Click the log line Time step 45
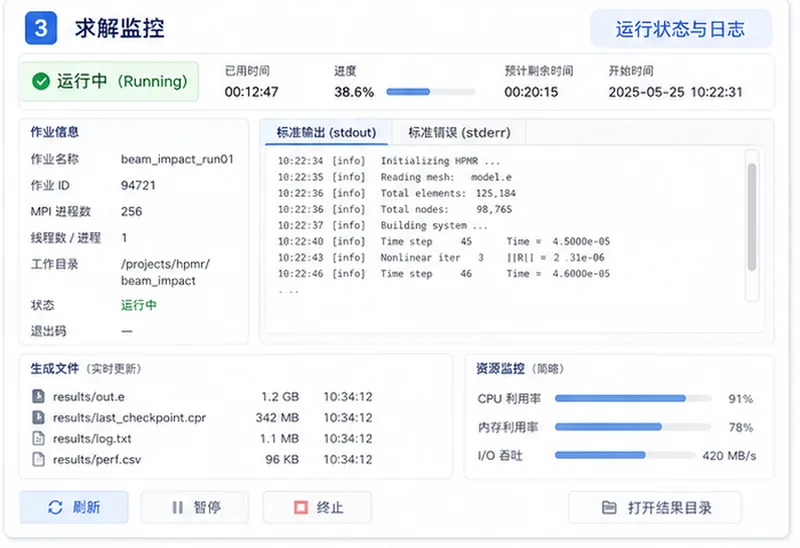This screenshot has height=548, width=800. click(444, 241)
